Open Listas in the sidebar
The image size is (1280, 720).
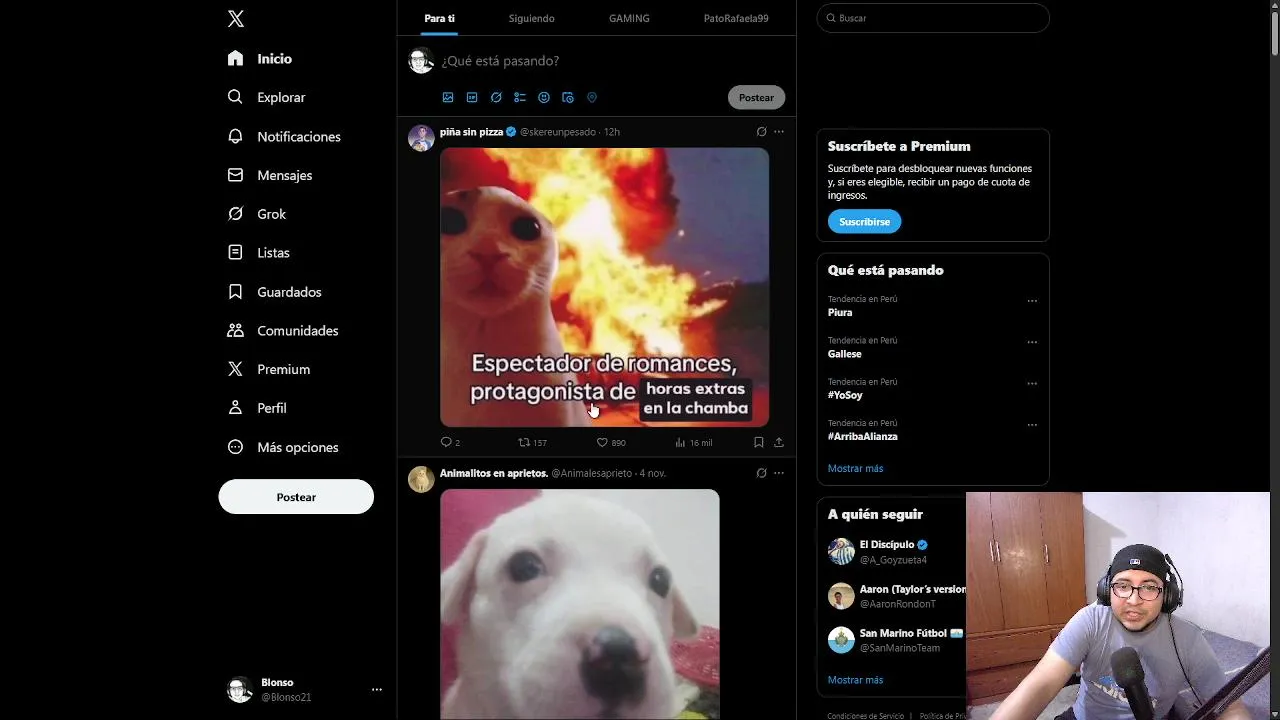click(259, 253)
